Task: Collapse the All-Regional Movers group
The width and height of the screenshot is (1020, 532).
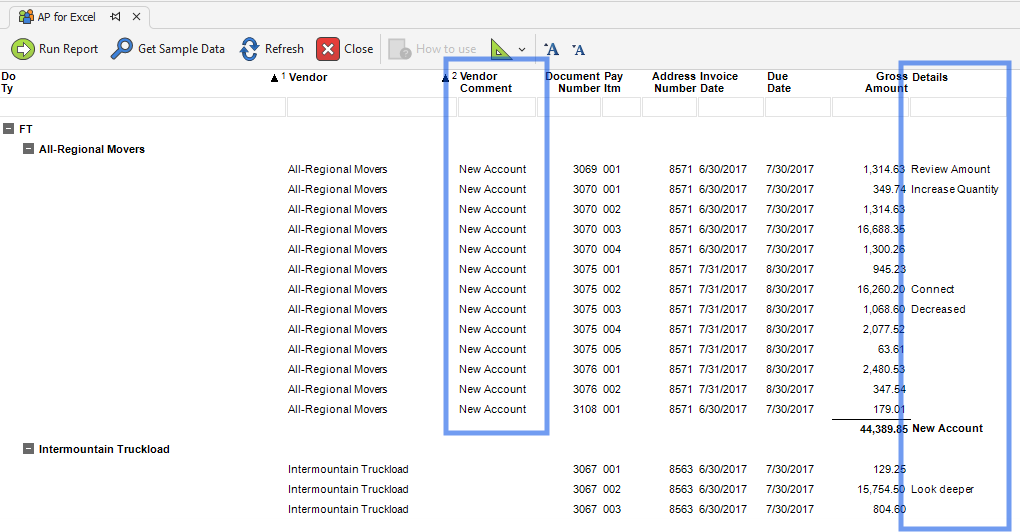Action: (x=28, y=149)
